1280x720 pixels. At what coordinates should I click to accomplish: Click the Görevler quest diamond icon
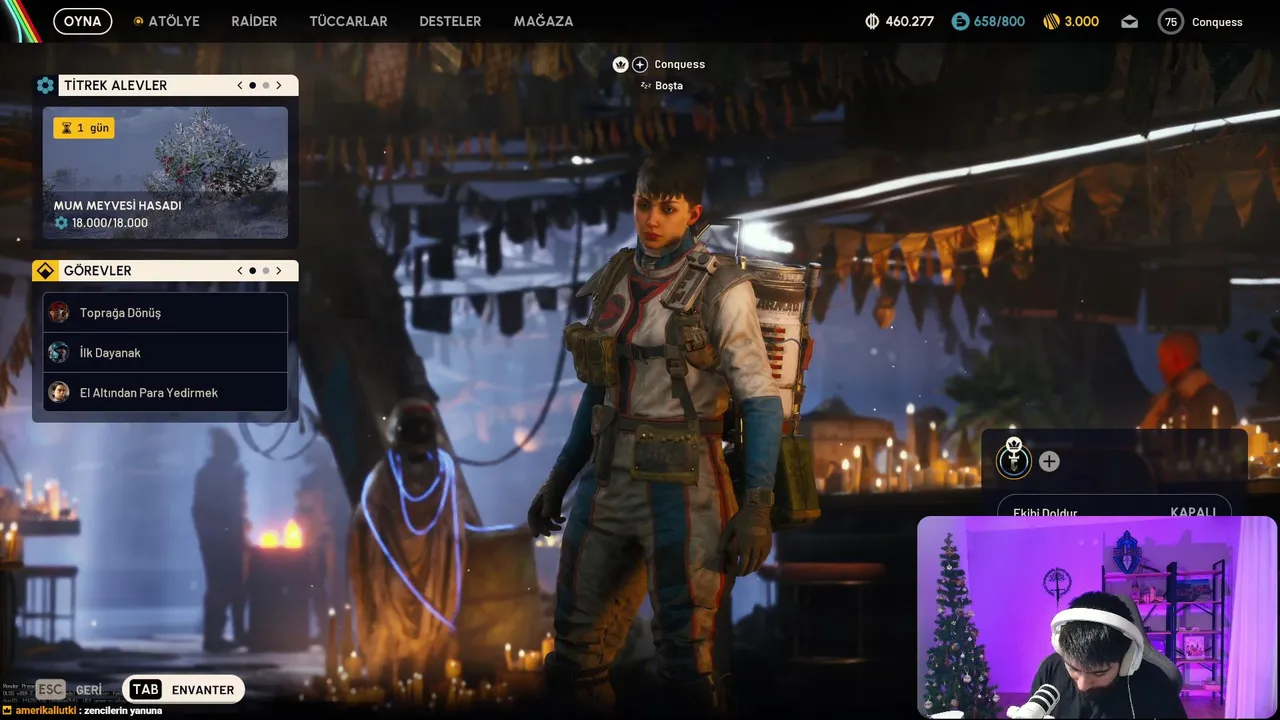(45, 270)
